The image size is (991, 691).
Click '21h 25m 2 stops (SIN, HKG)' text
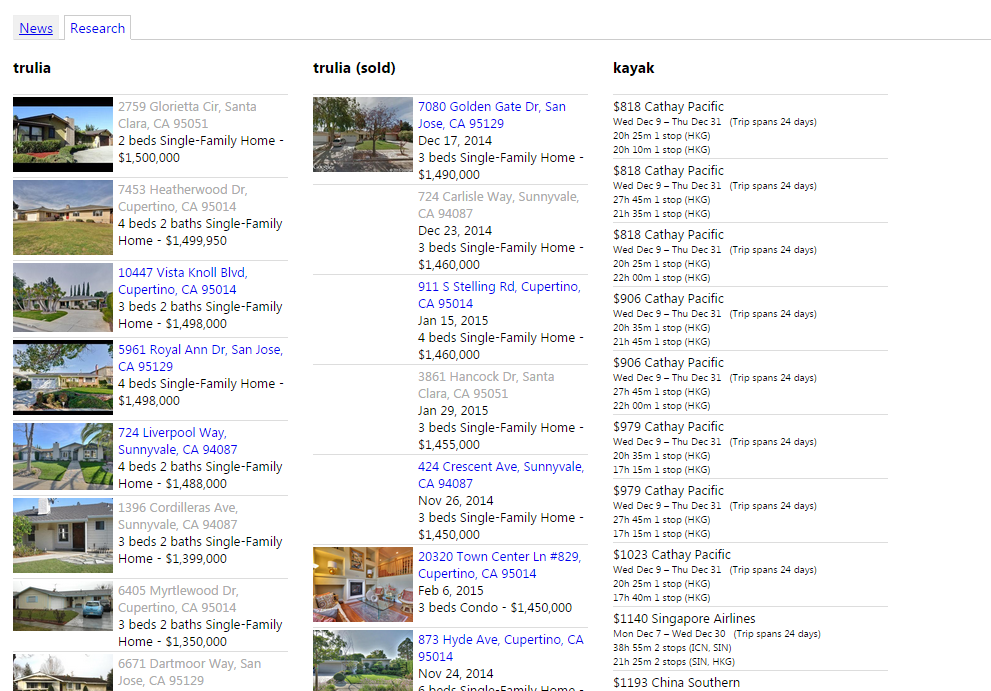[674, 661]
